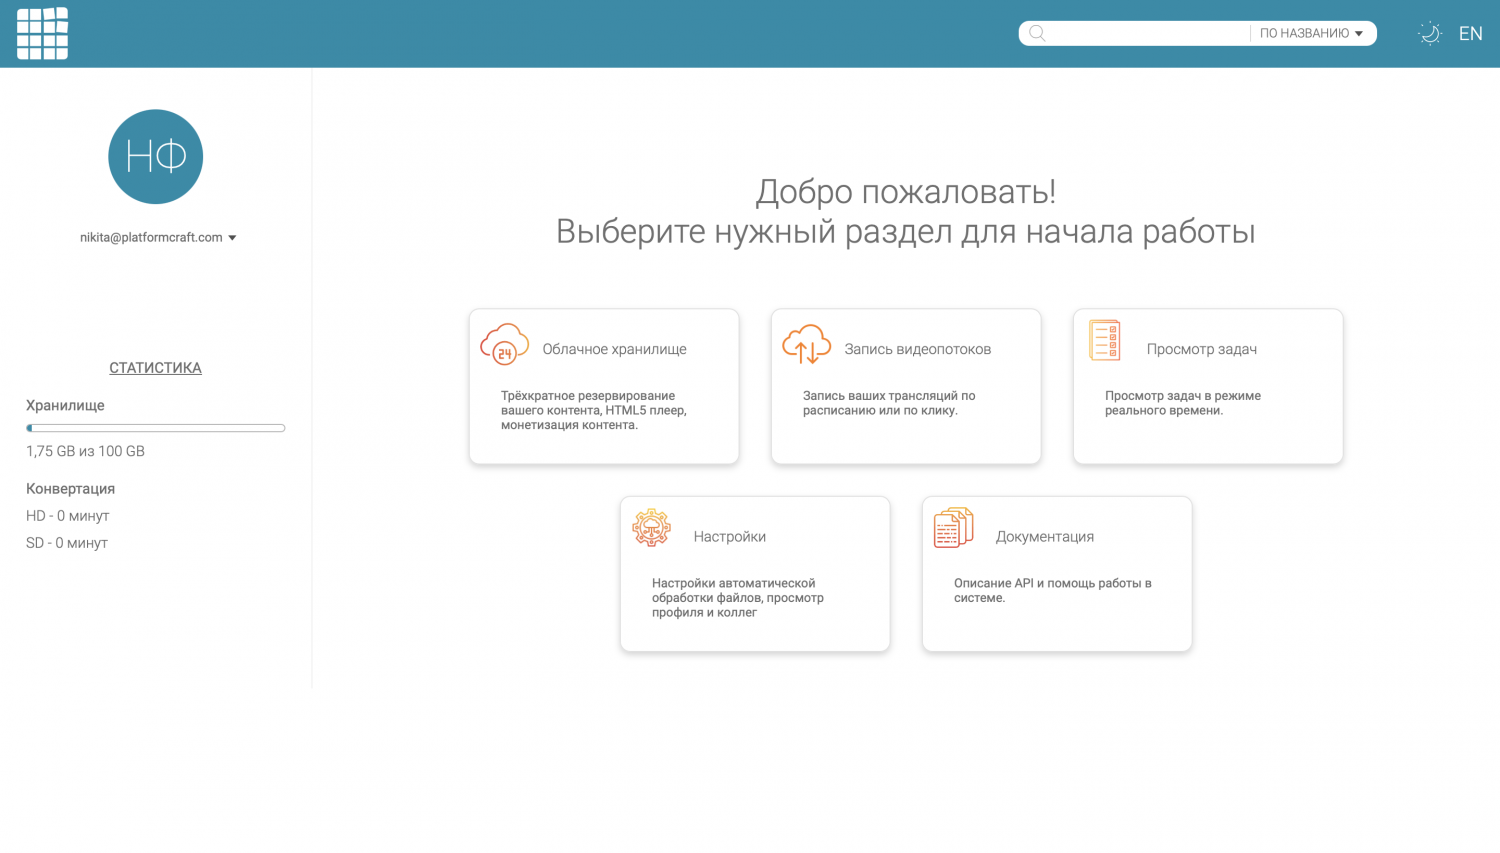Click the settings gear icon
This screenshot has width=1500, height=853.
coord(651,527)
